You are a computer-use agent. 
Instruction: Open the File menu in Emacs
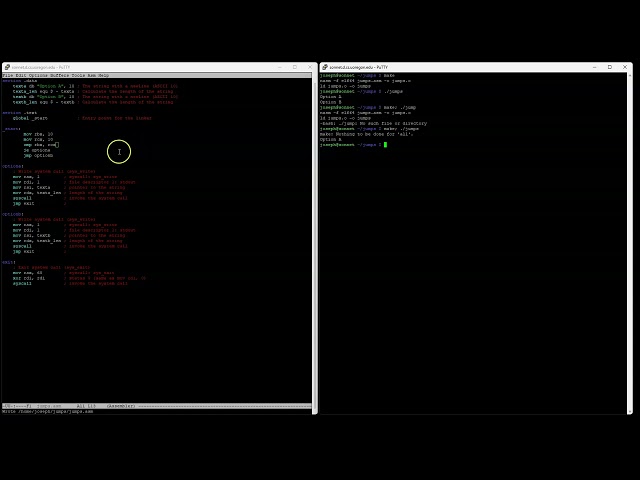8,75
